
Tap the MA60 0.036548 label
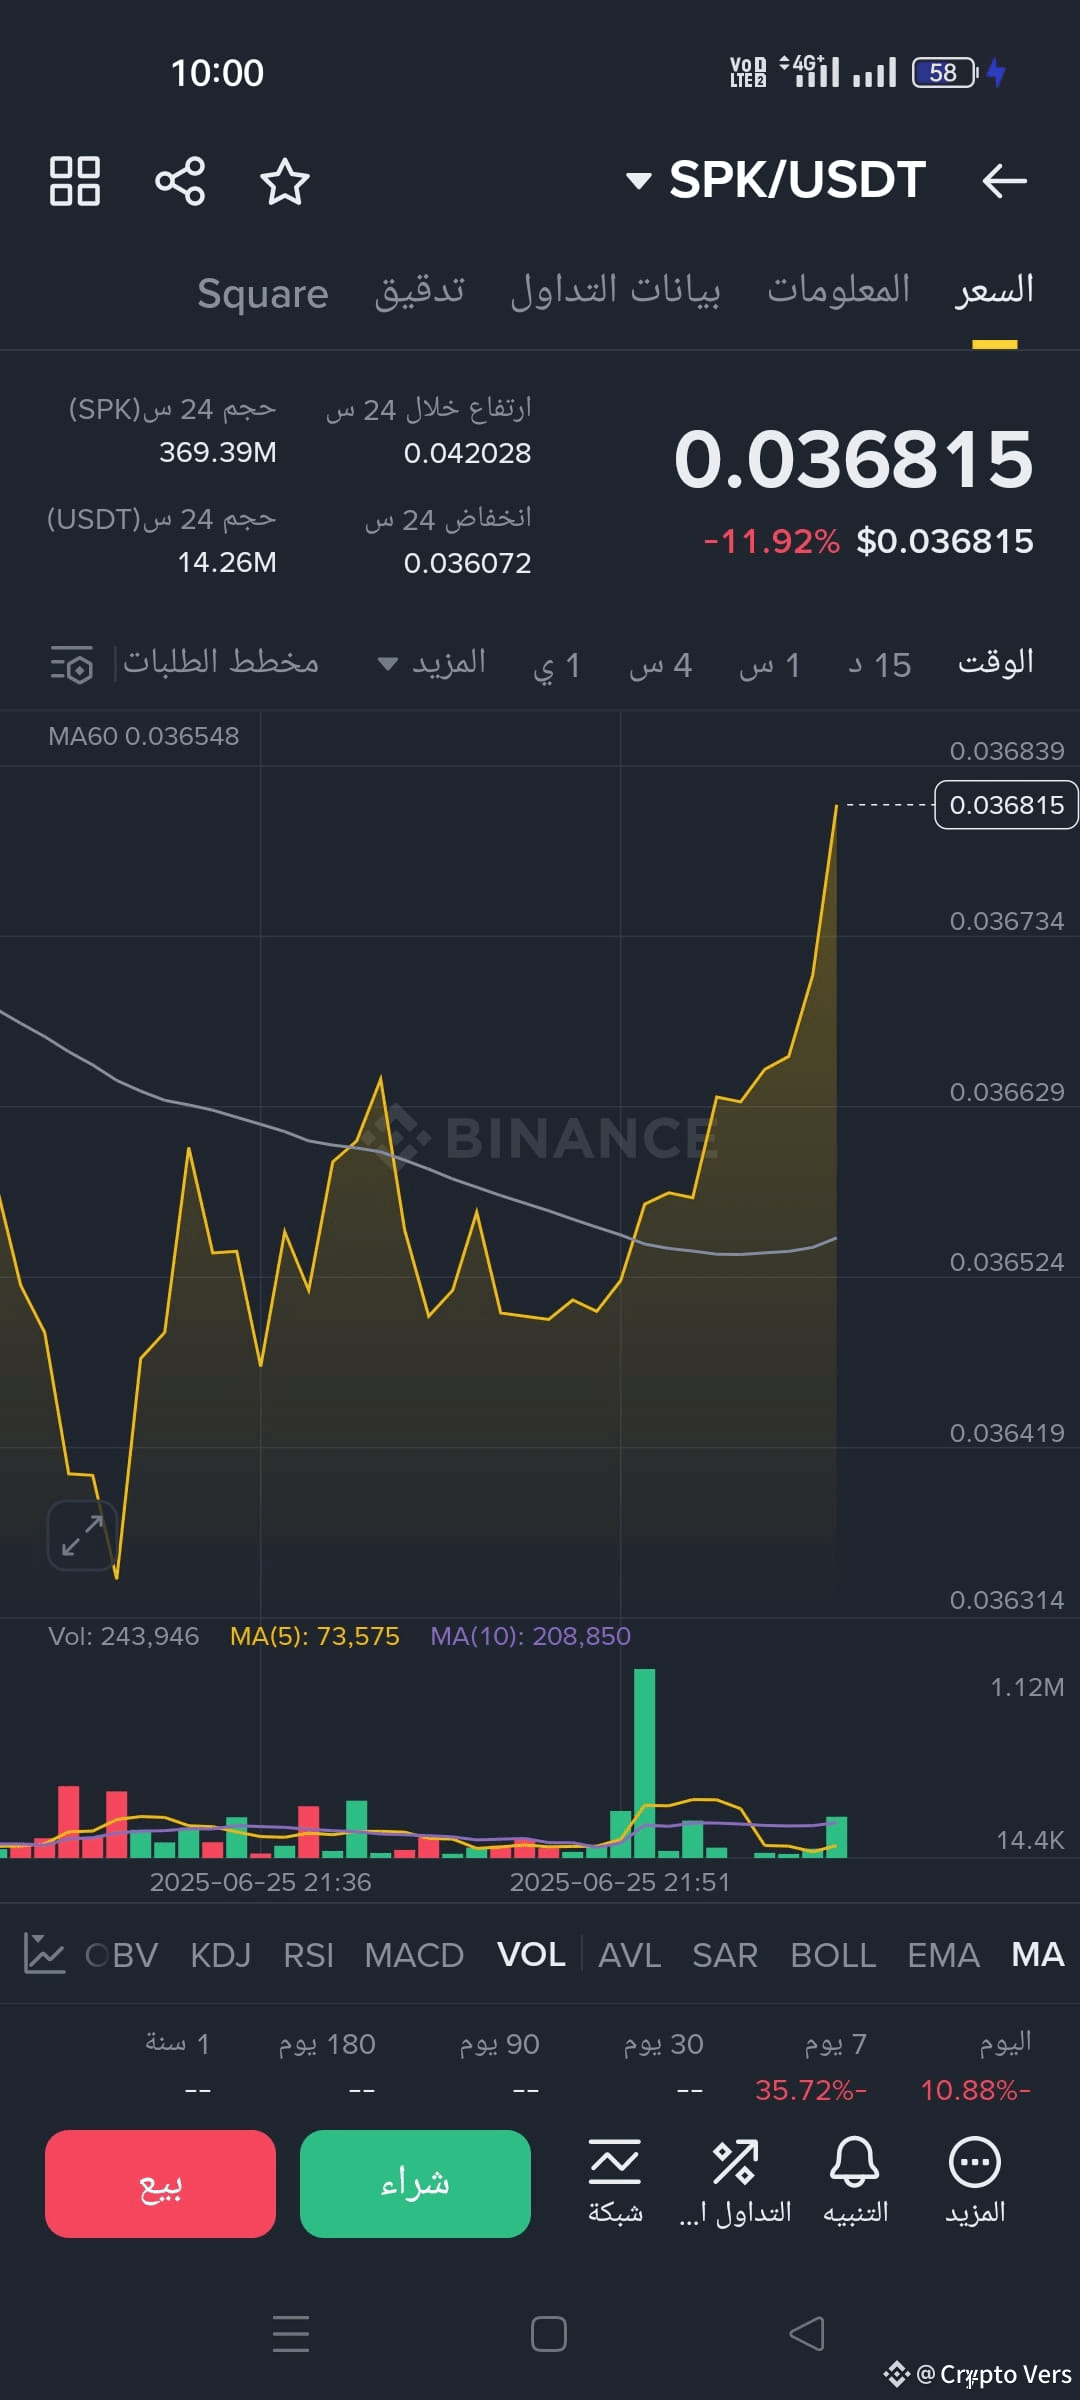pyautogui.click(x=144, y=736)
